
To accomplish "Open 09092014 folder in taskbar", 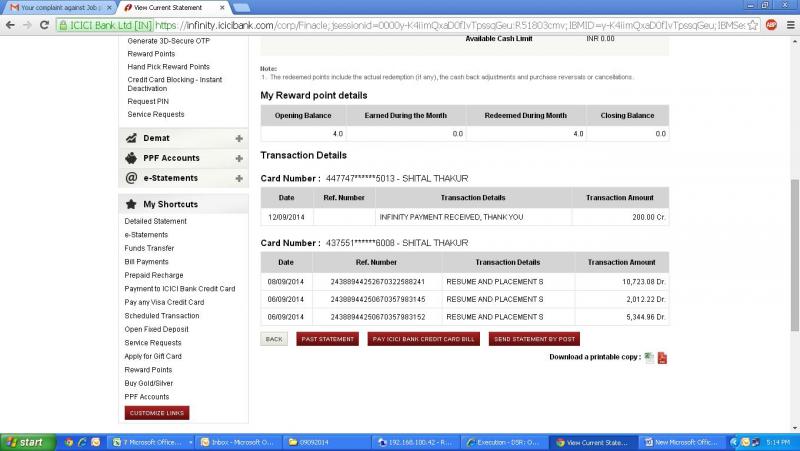I will (x=327, y=442).
